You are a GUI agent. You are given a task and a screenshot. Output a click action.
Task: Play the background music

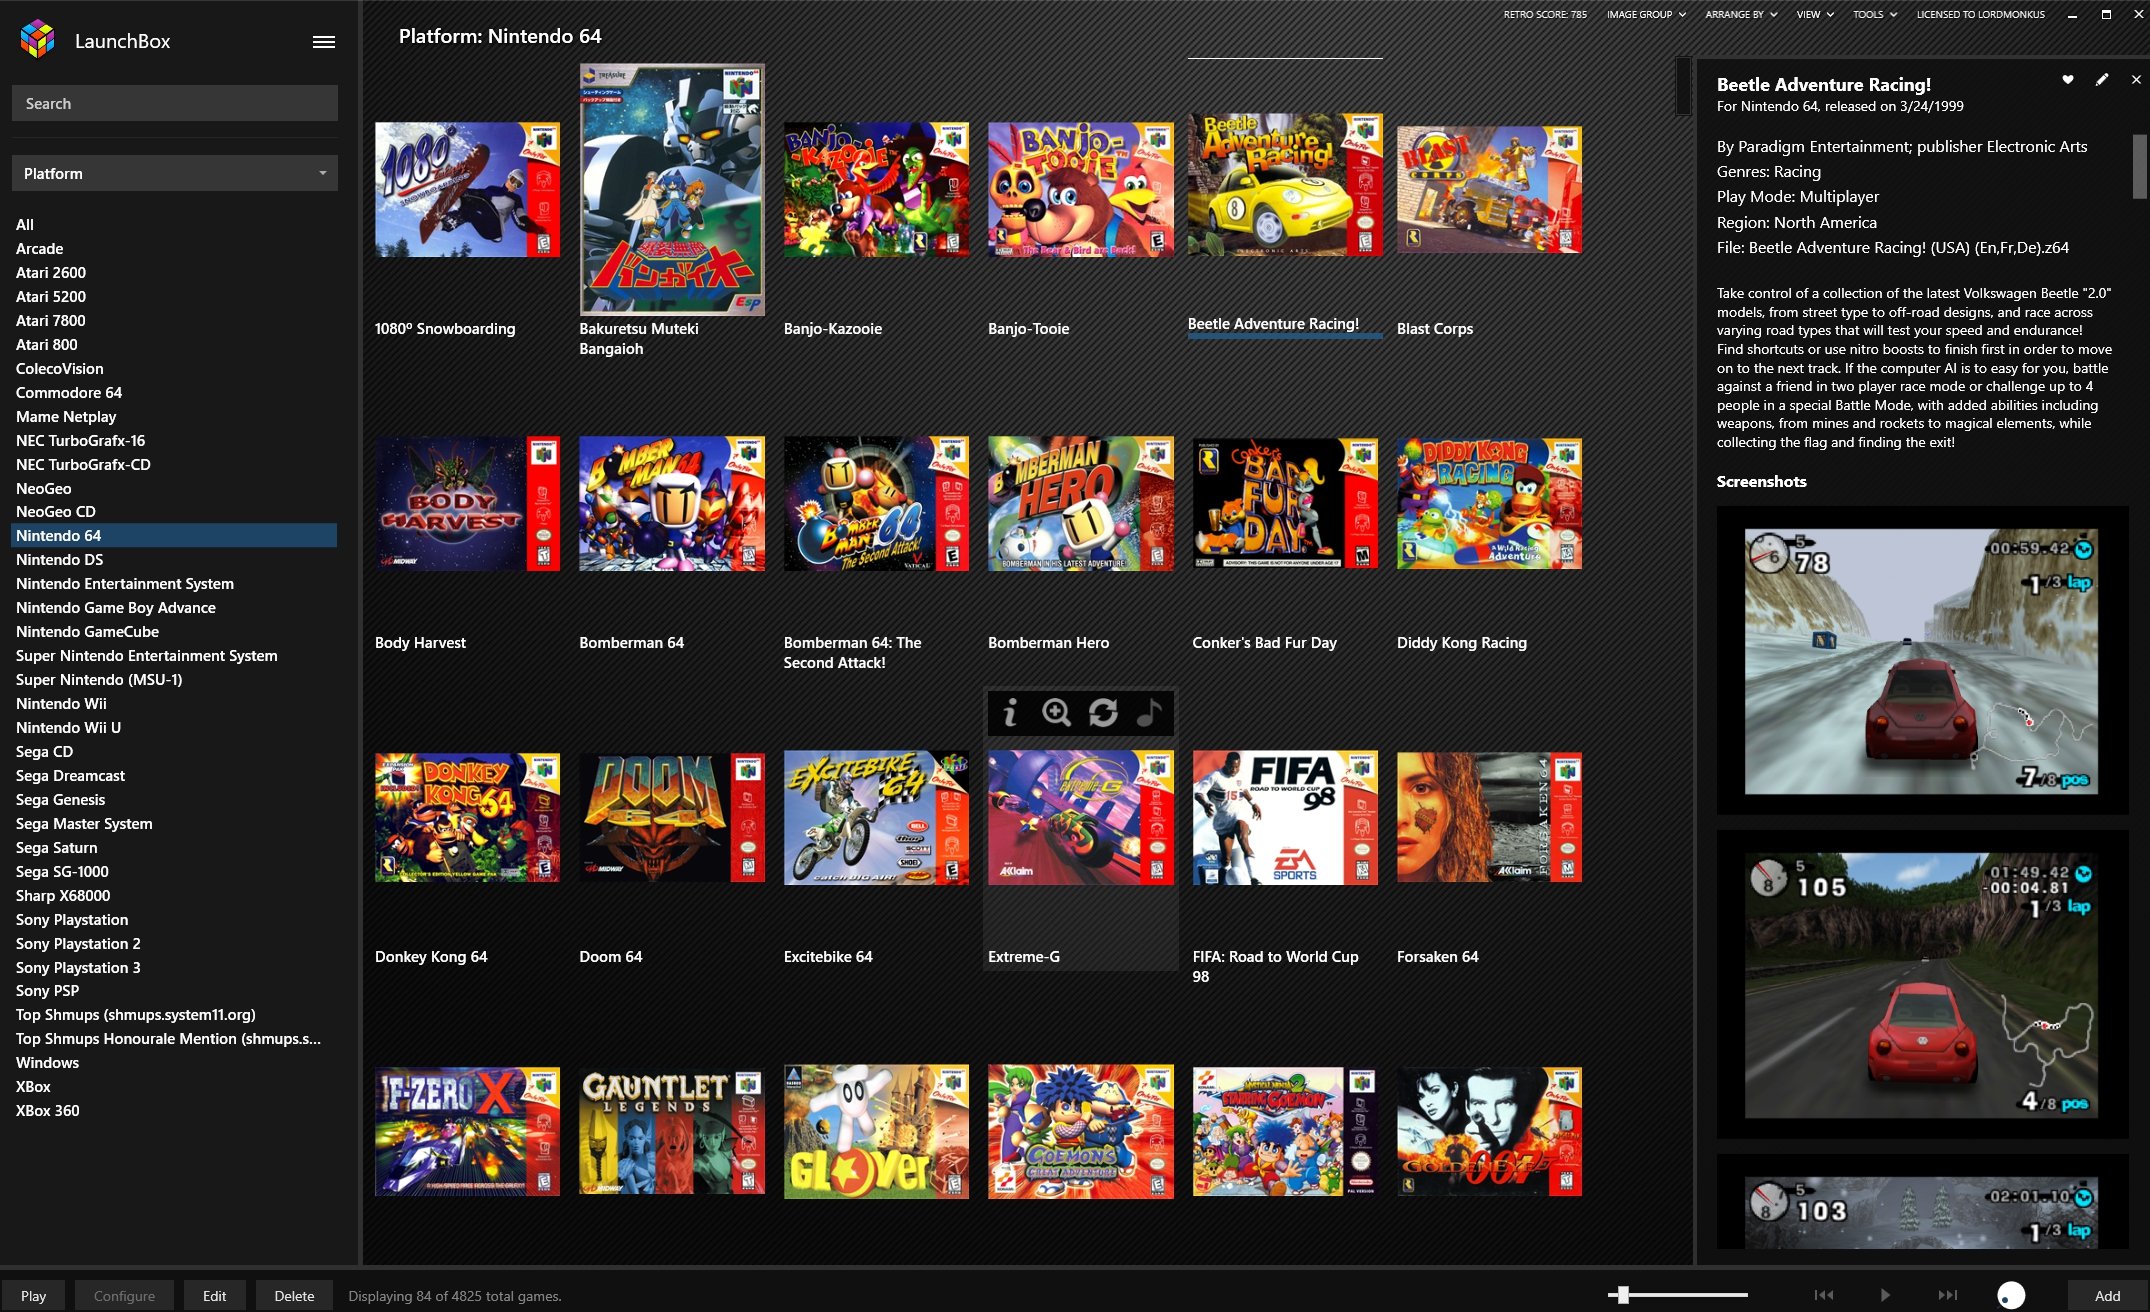coord(1886,1295)
